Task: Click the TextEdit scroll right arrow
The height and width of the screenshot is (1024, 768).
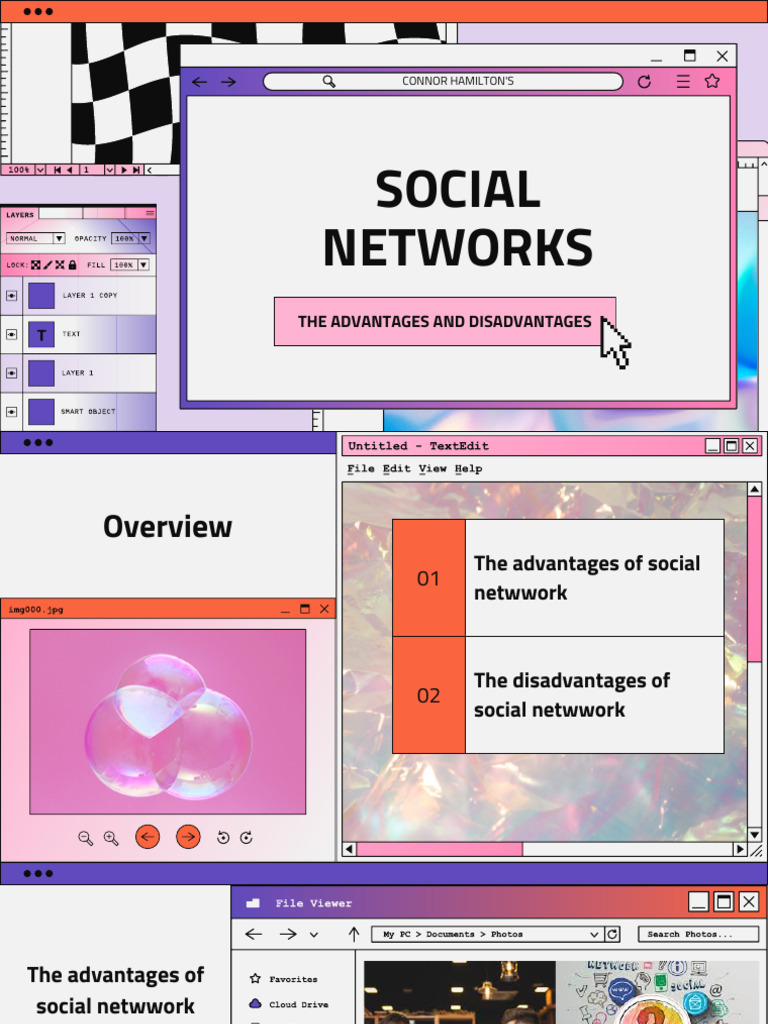Action: [x=739, y=849]
